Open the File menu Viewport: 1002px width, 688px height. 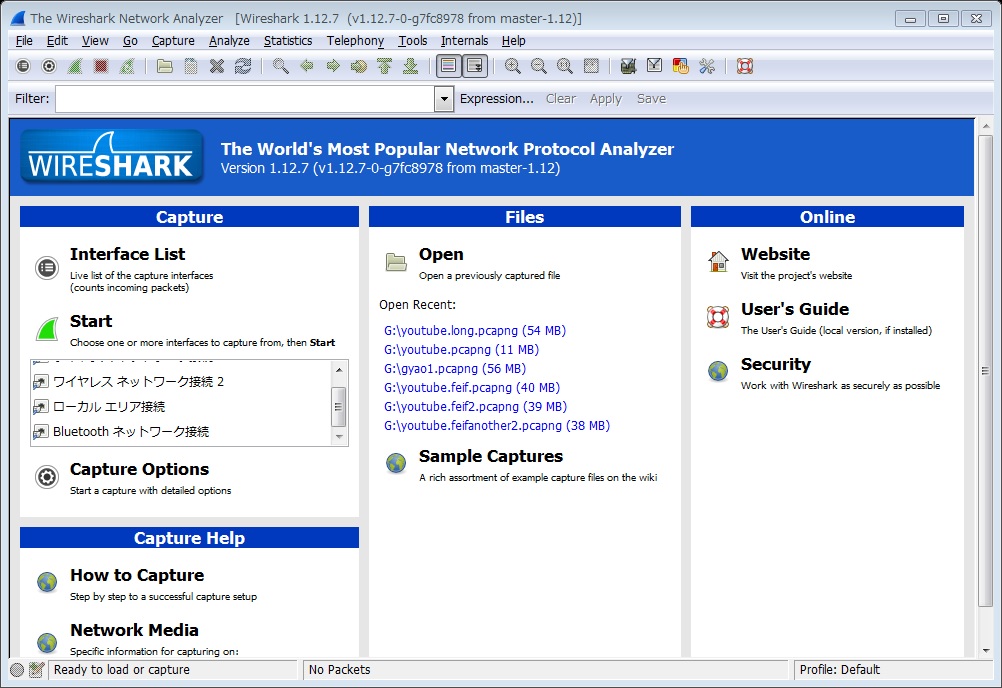point(24,41)
